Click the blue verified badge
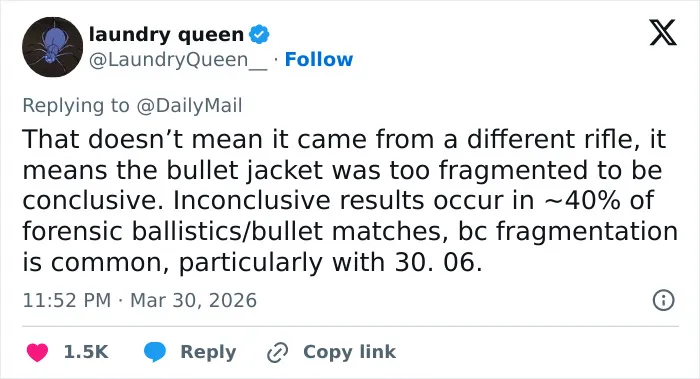 (x=259, y=34)
